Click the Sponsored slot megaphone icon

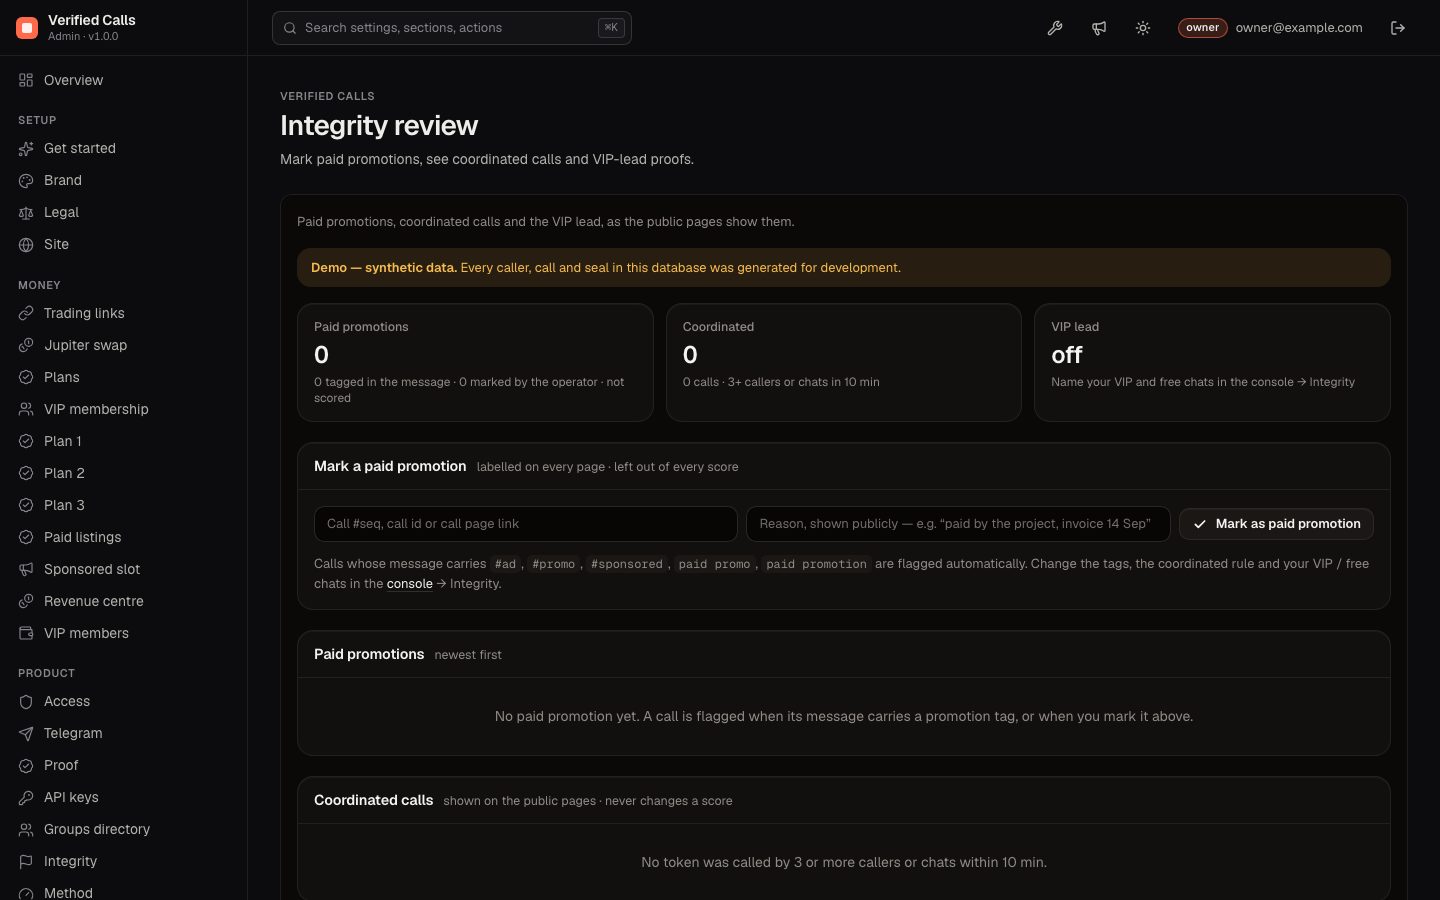click(x=26, y=569)
